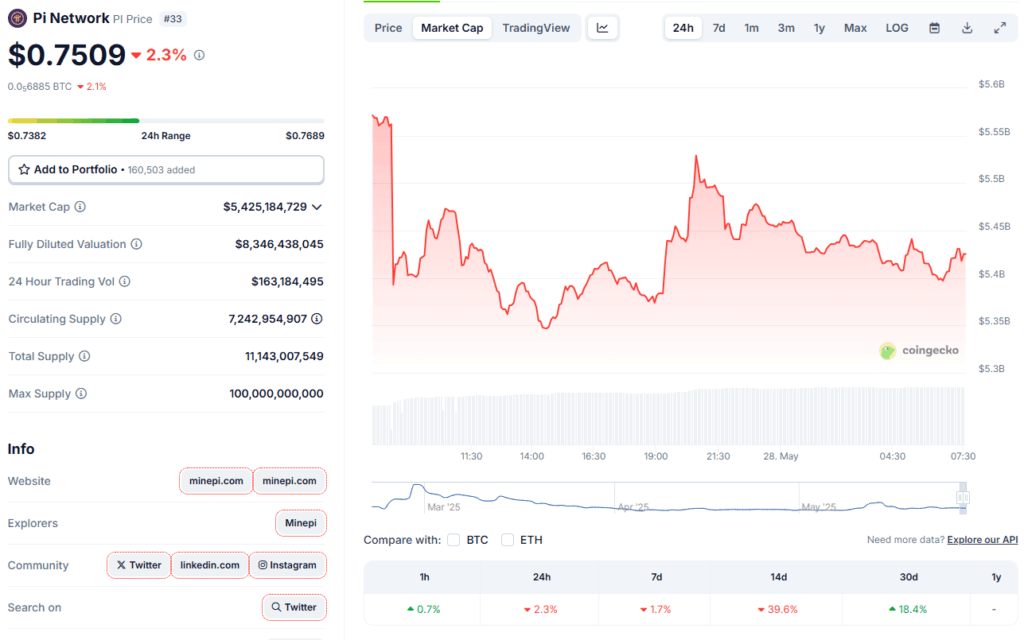Click the 24h Range price bar
Viewport: 1024px width, 640px height.
(x=166, y=121)
